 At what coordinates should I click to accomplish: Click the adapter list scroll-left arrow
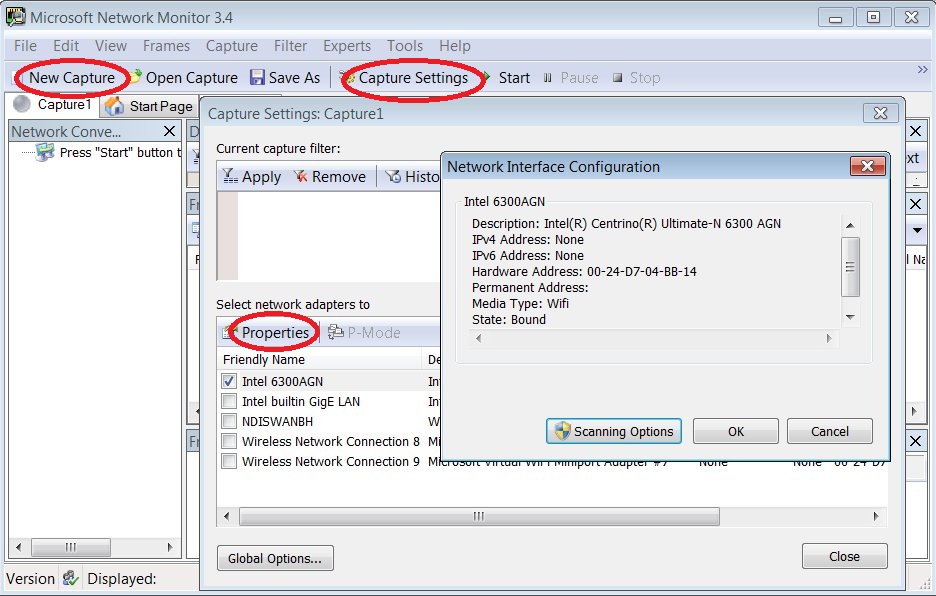coord(226,516)
